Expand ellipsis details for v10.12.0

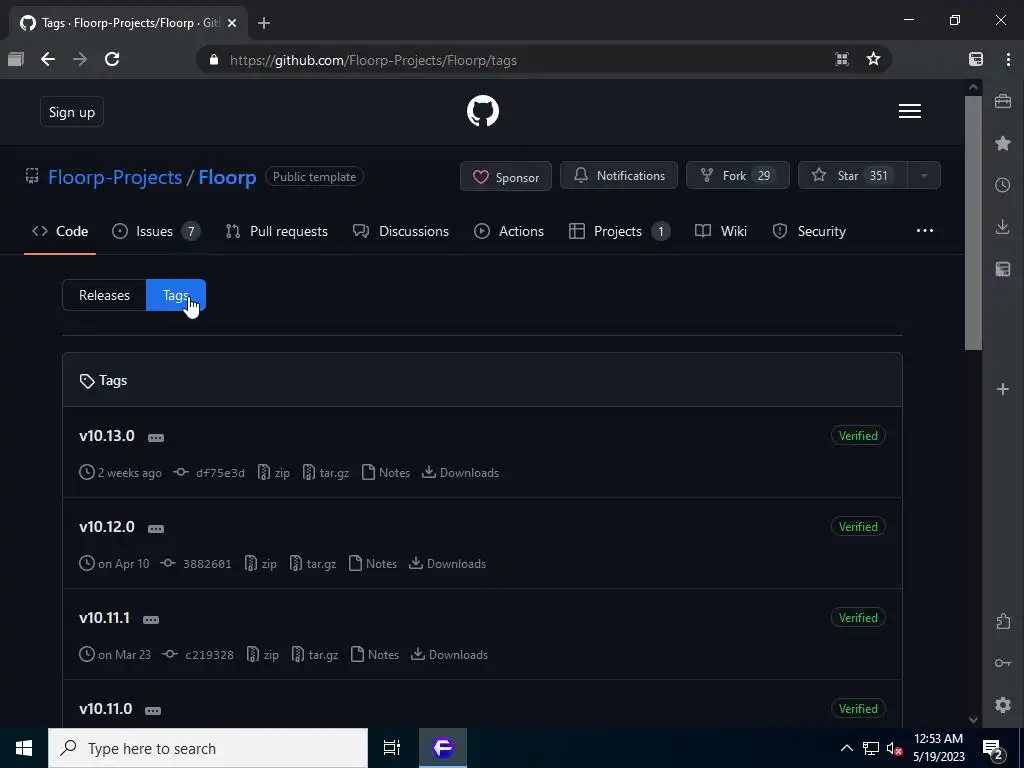[x=156, y=528]
